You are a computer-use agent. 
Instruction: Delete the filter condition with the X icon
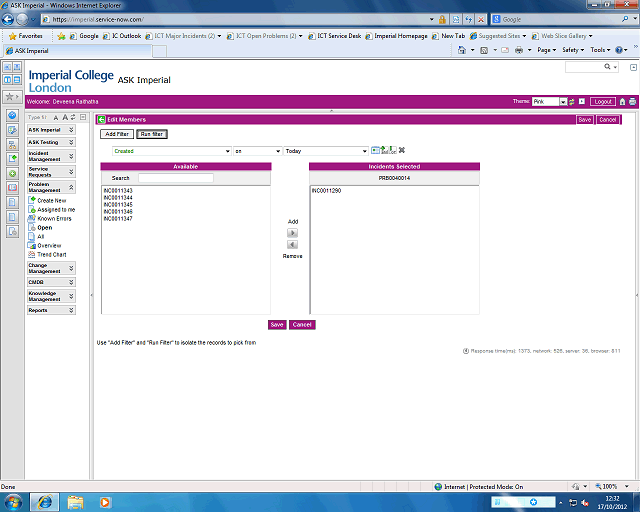[x=402, y=151]
